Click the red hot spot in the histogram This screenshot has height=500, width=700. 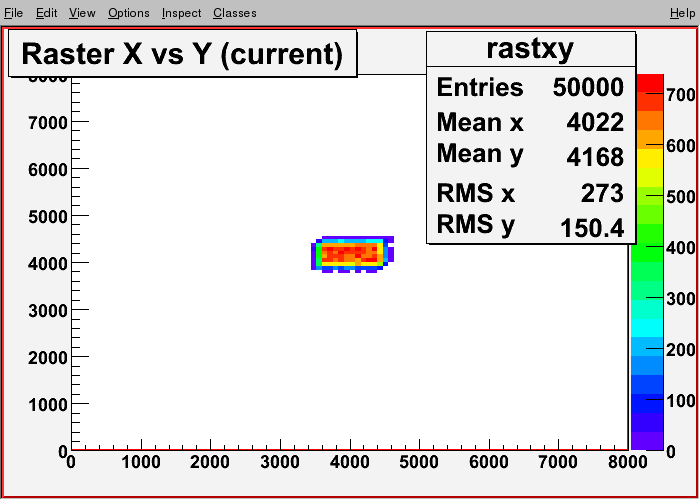coord(350,253)
